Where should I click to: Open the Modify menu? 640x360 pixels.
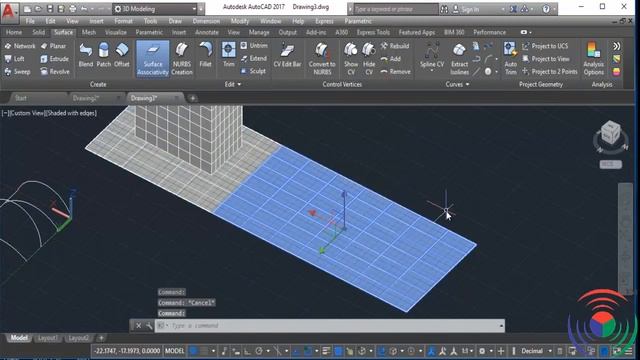(240, 21)
